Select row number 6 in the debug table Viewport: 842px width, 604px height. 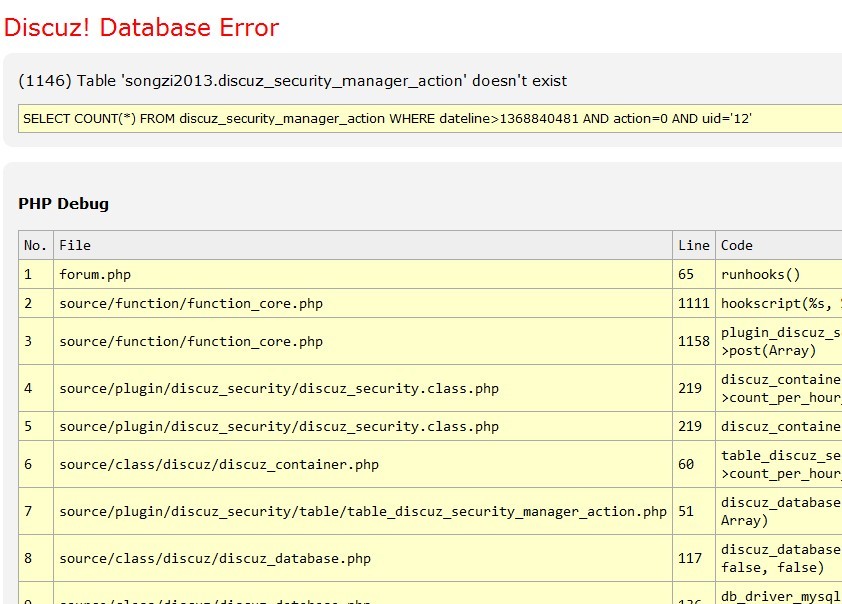pyautogui.click(x=36, y=464)
